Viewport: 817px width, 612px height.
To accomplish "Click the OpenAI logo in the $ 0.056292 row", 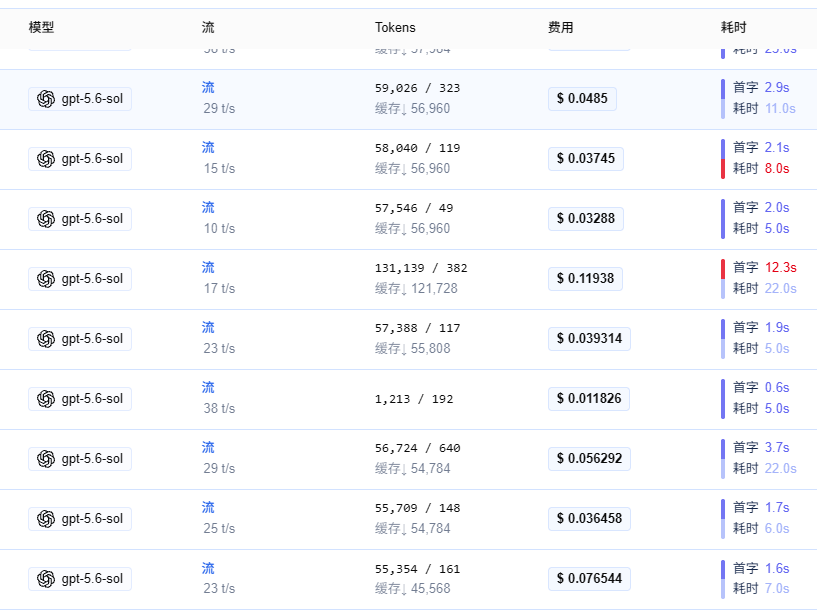I will tap(46, 459).
